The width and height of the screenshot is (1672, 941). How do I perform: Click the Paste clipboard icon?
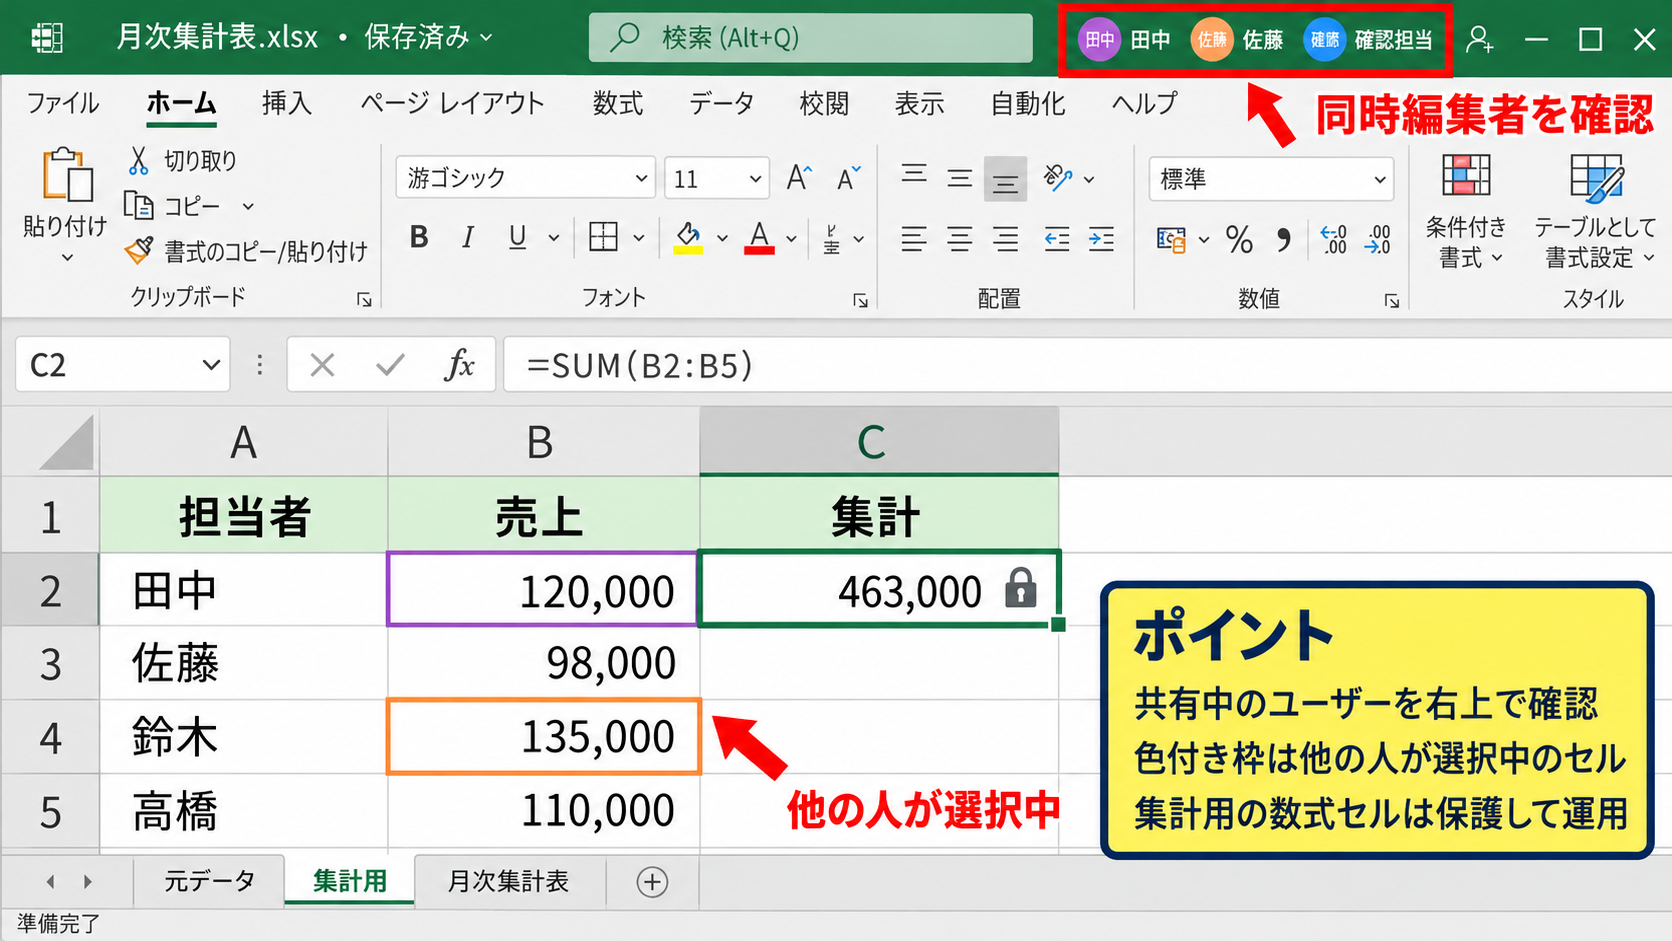coord(67,176)
